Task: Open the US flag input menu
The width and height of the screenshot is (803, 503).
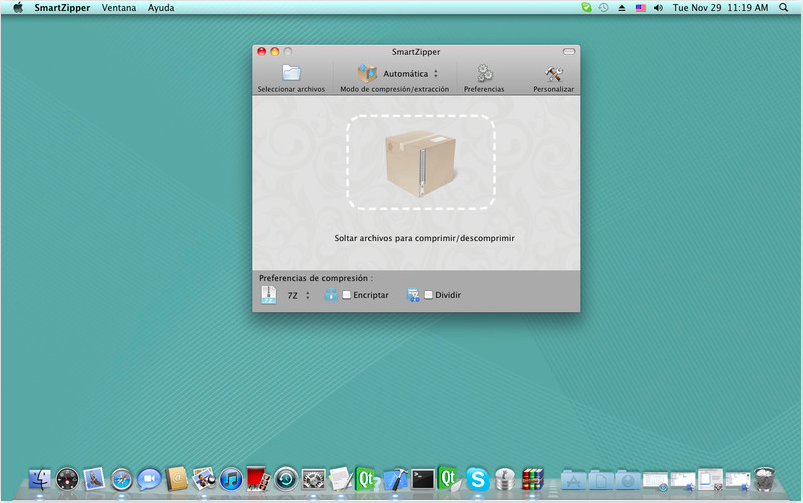Action: click(641, 8)
